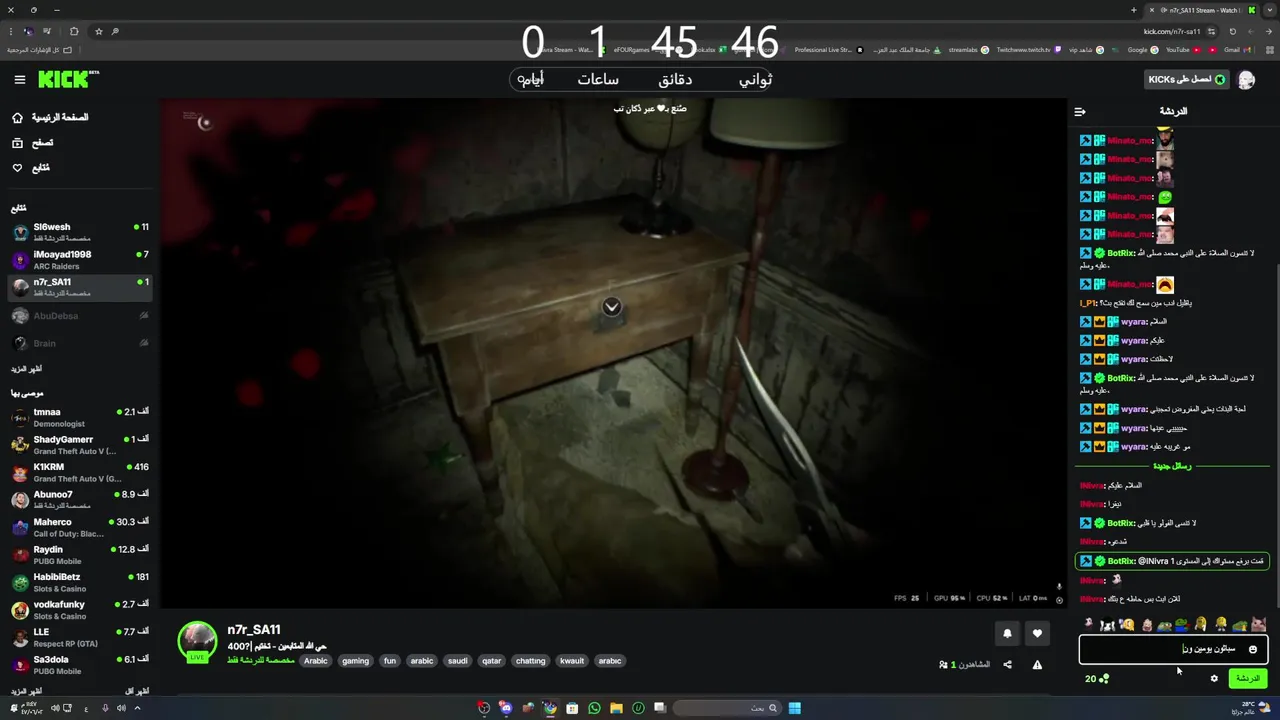Click the gaming tag

pos(355,661)
